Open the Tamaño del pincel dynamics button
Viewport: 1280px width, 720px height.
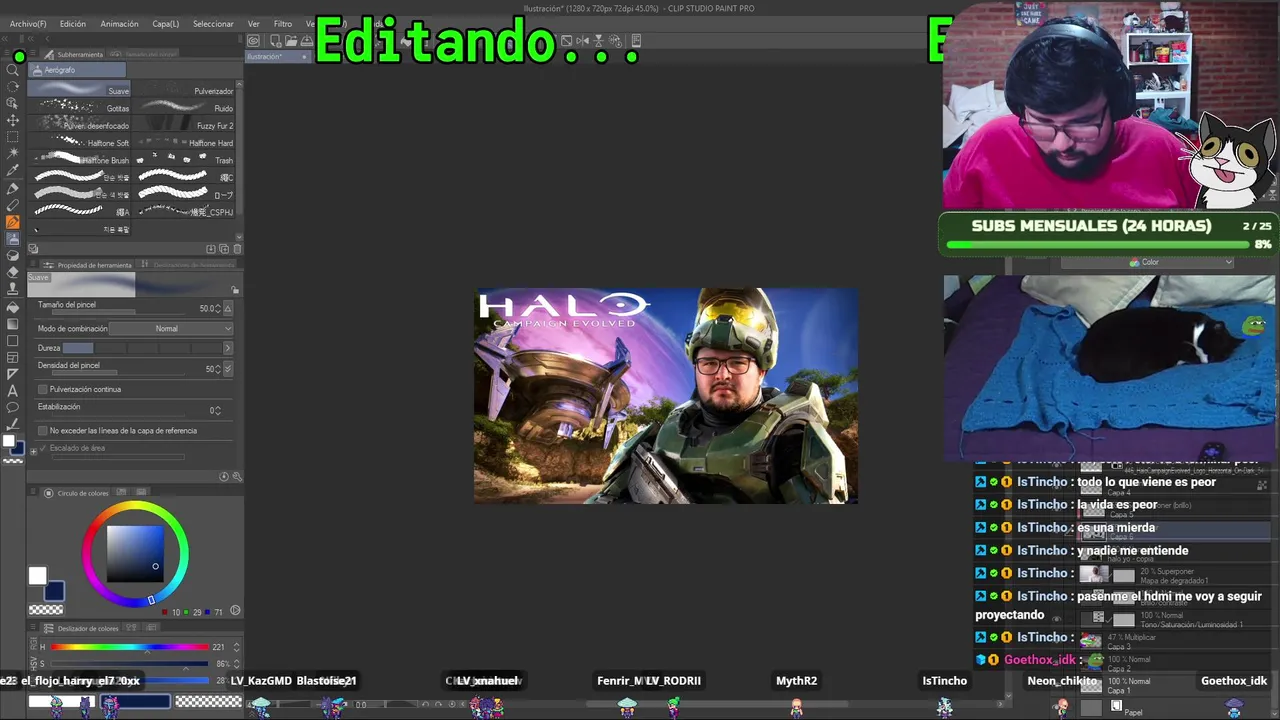227,309
